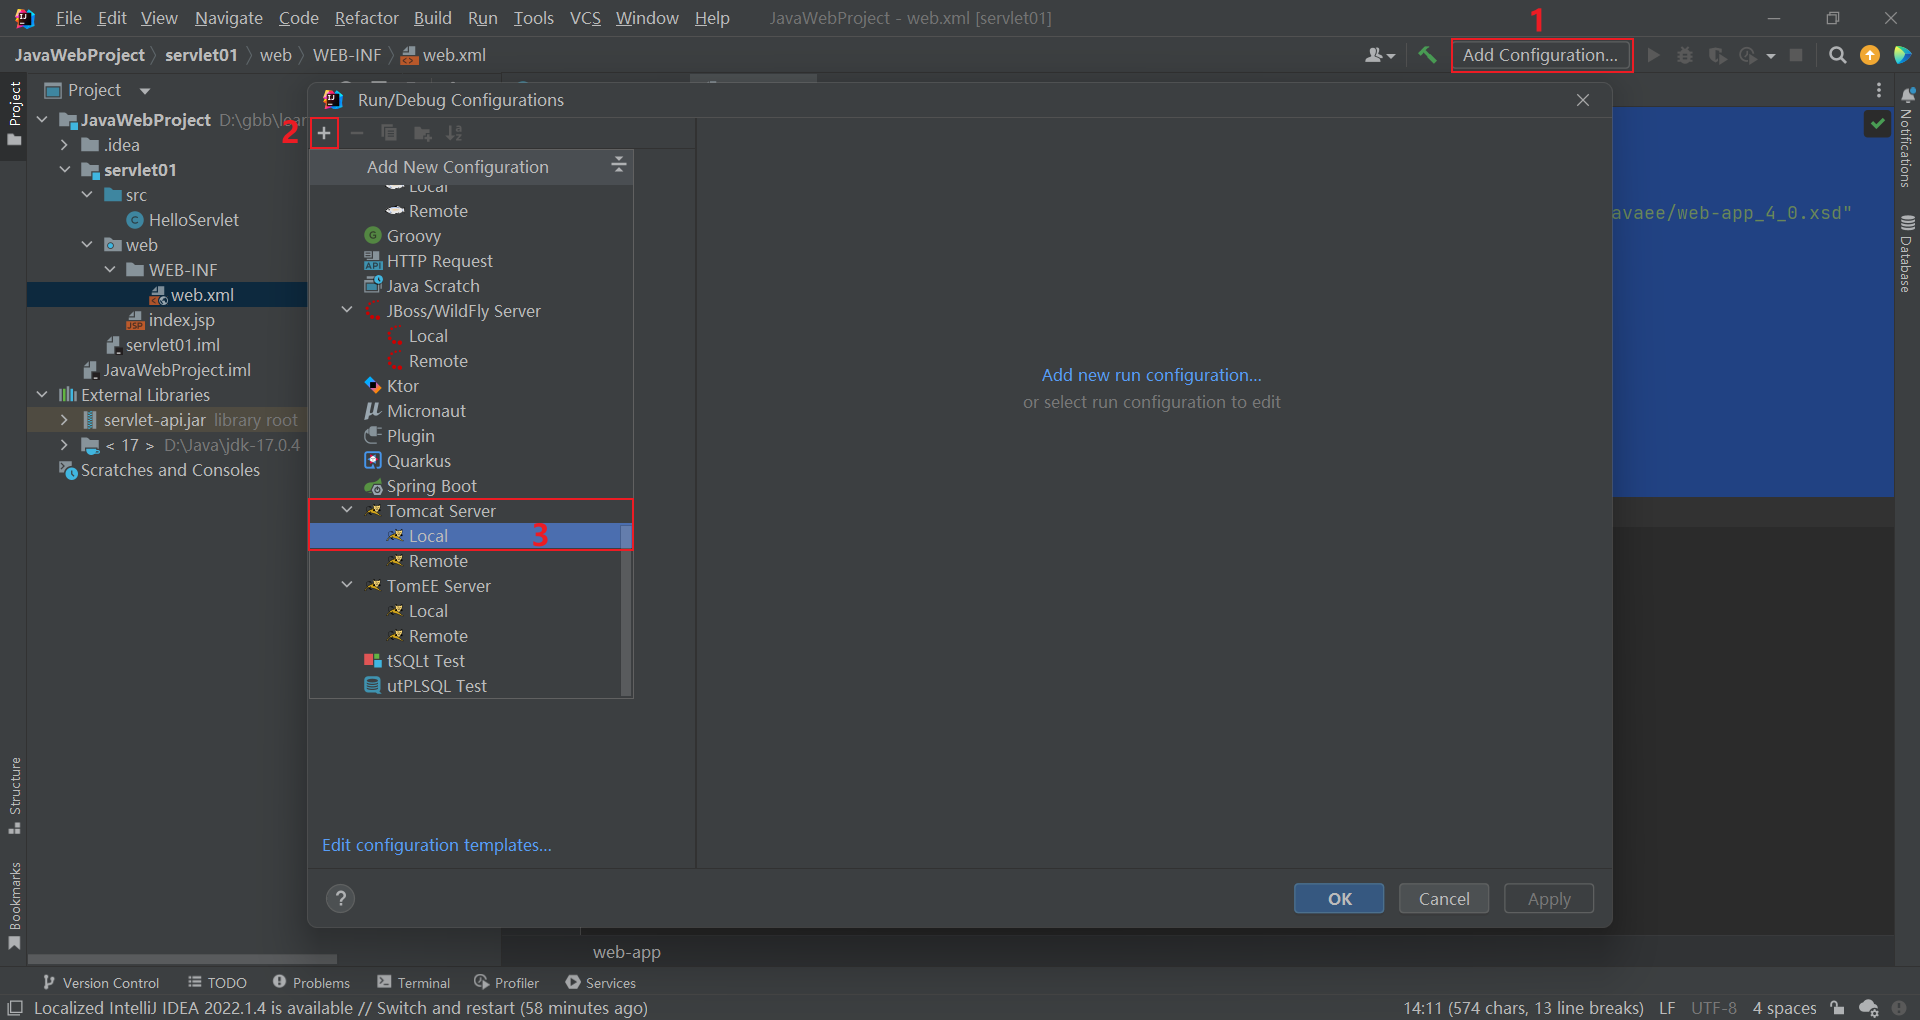
Task: Expand the .idea folder
Action: [64, 144]
